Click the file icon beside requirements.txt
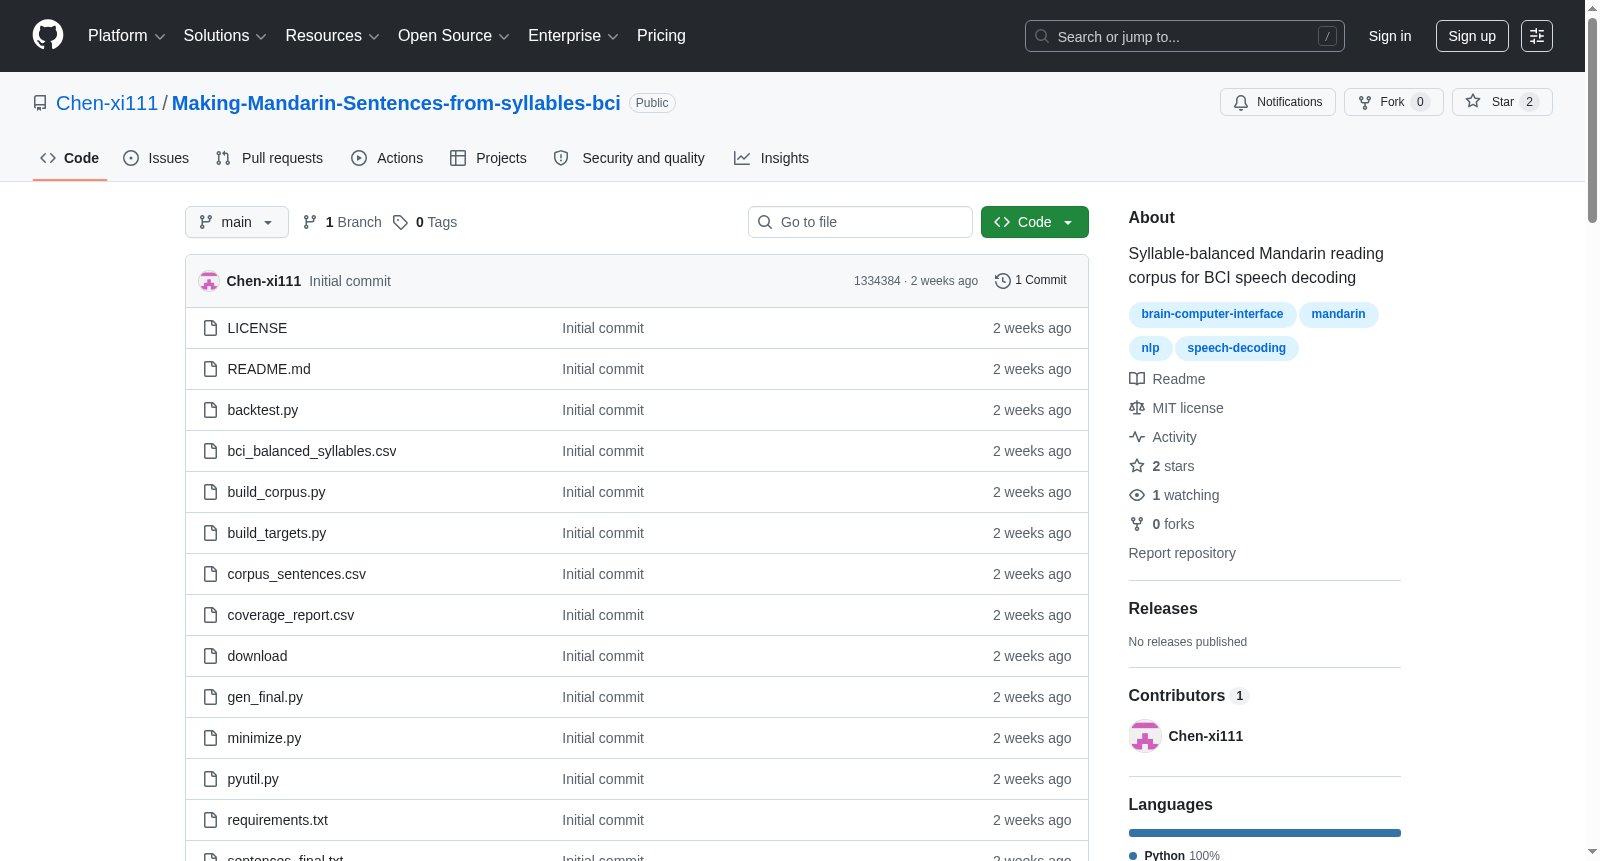This screenshot has height=861, width=1600. (210, 820)
